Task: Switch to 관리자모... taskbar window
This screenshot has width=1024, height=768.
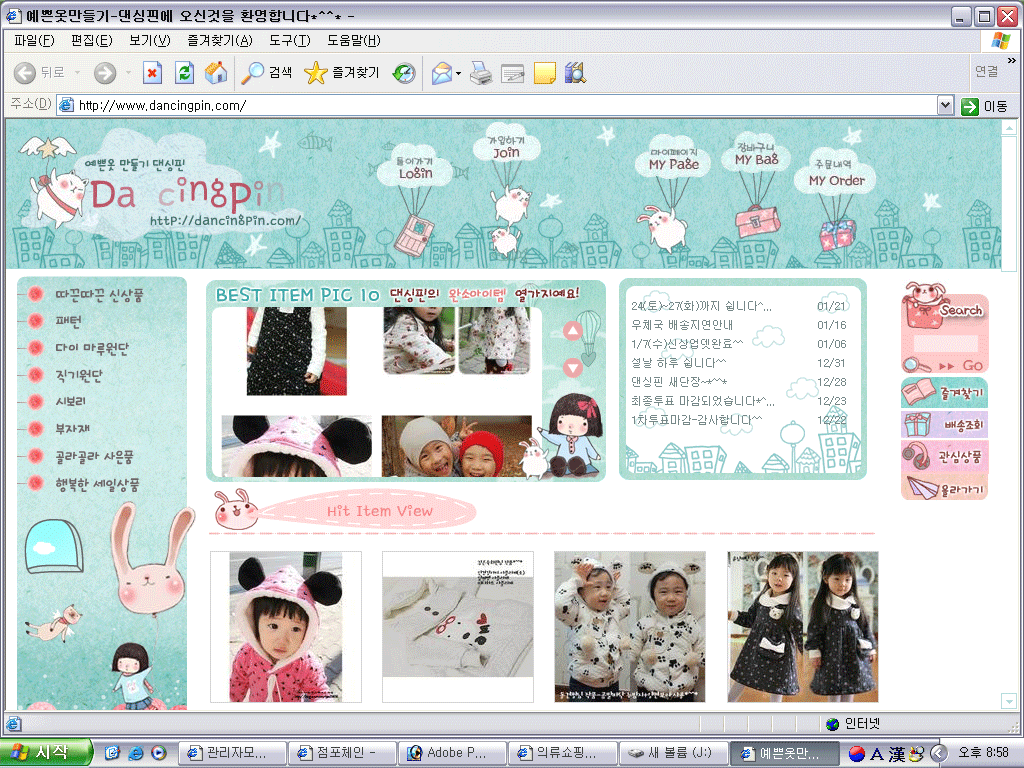Action: coord(232,753)
